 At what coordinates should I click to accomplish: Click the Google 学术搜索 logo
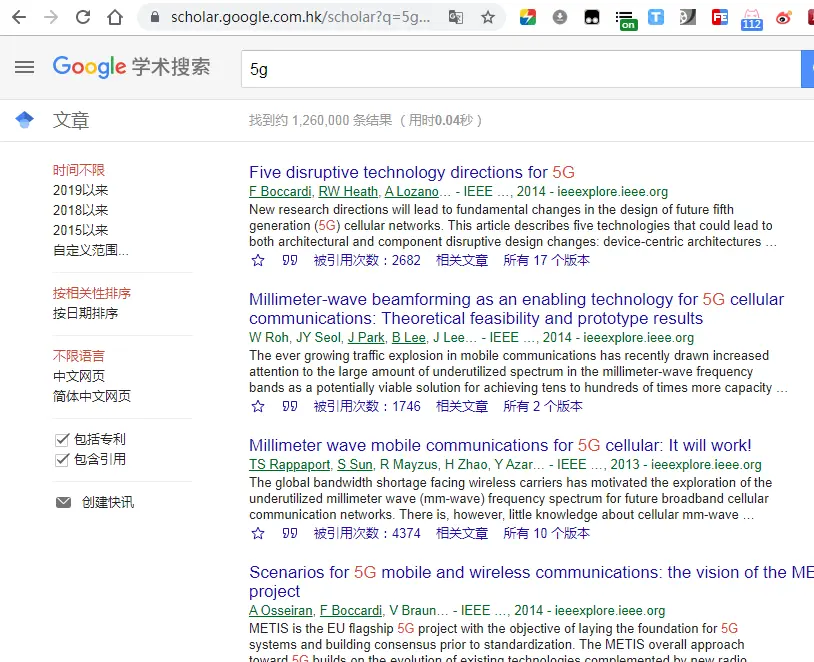[131, 67]
